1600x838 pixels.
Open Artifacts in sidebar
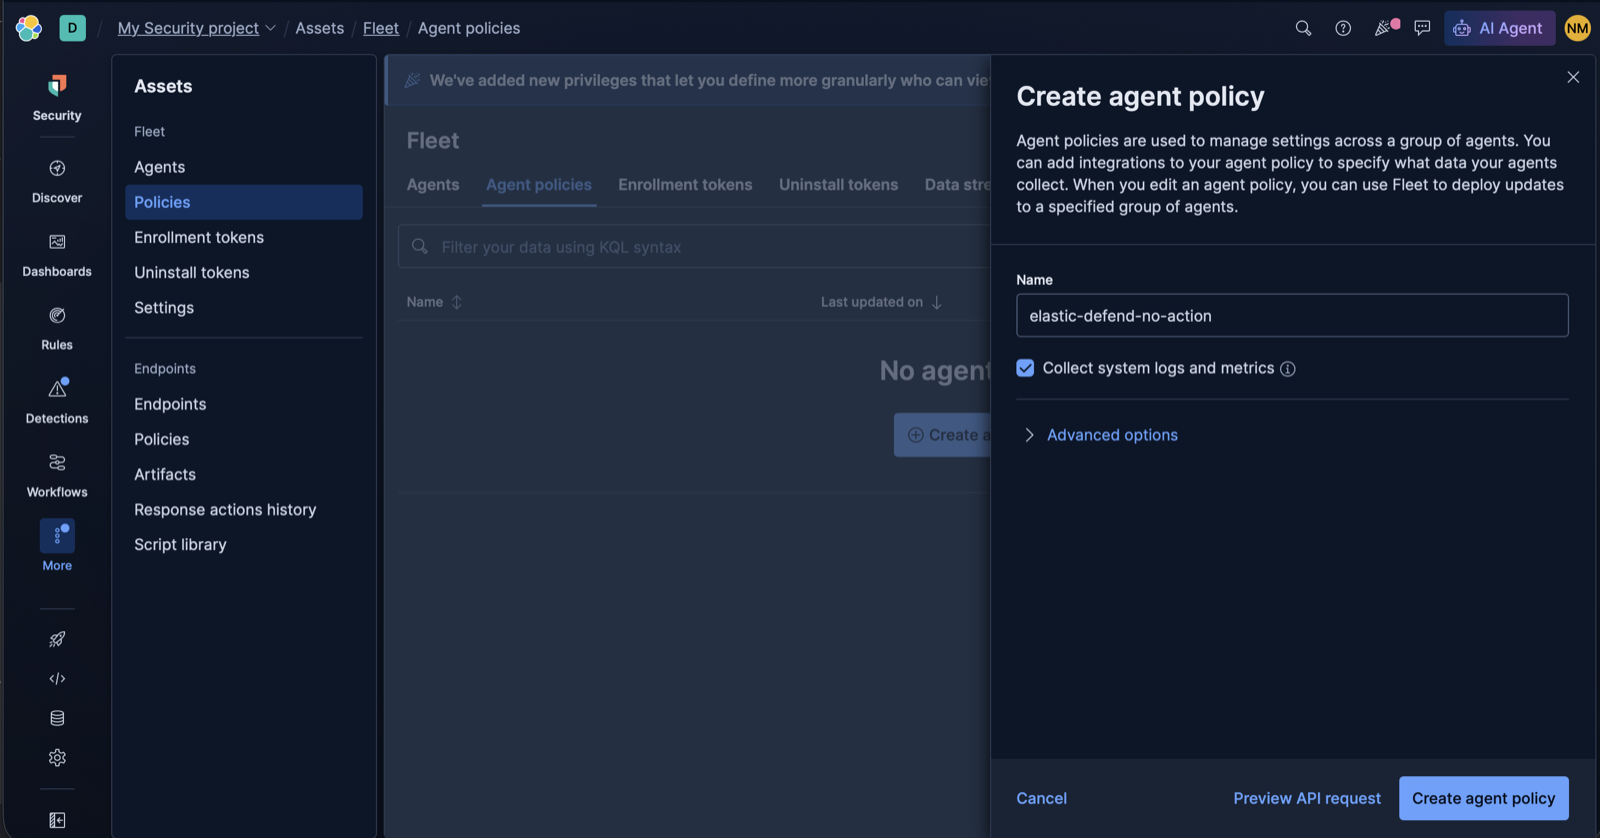(x=165, y=474)
